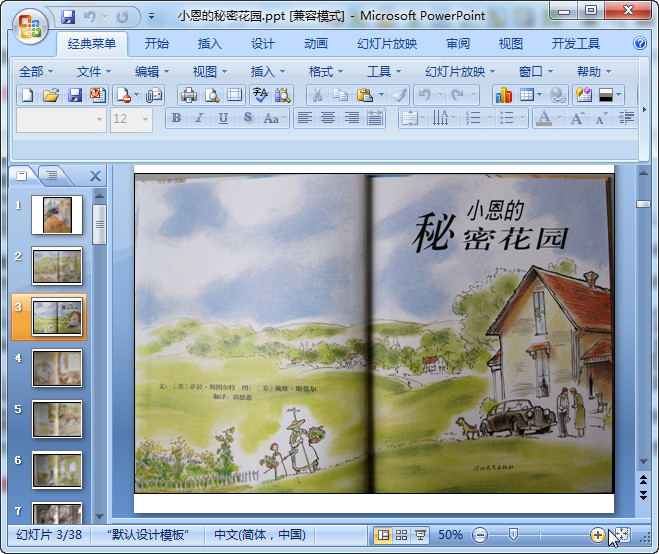Select slide 5 thumbnail
The width and height of the screenshot is (659, 554).
[57, 419]
